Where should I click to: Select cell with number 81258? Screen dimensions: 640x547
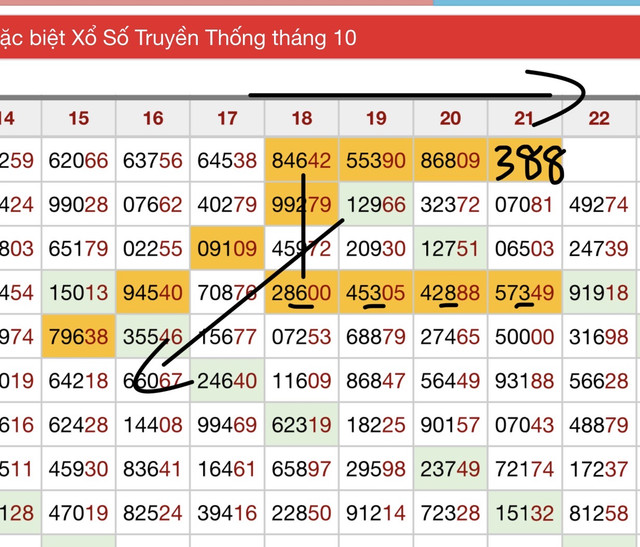(x=599, y=513)
